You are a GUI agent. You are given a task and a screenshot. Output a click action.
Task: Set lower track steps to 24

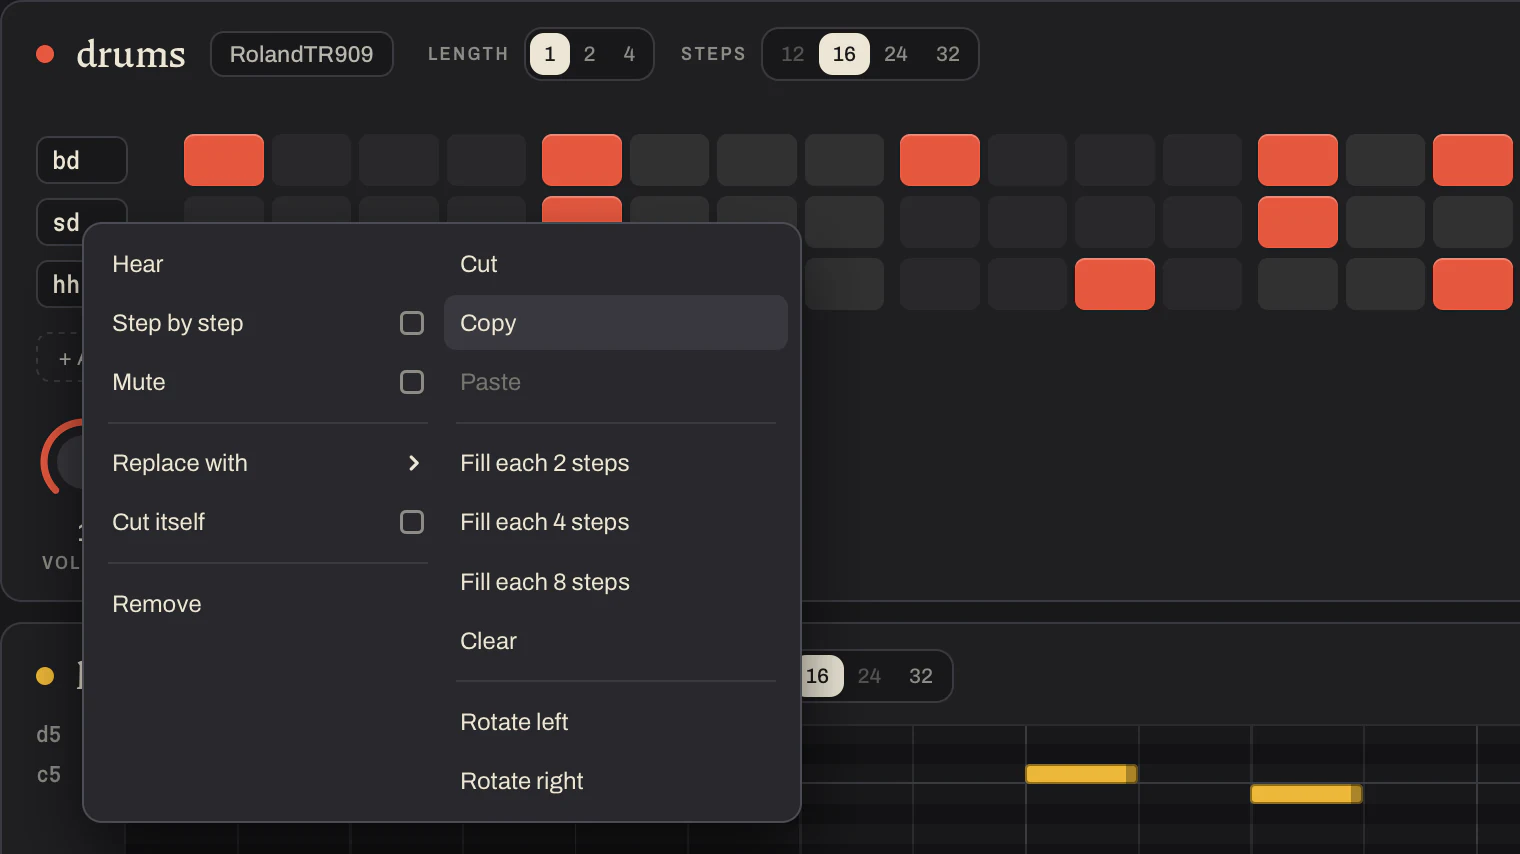[870, 676]
